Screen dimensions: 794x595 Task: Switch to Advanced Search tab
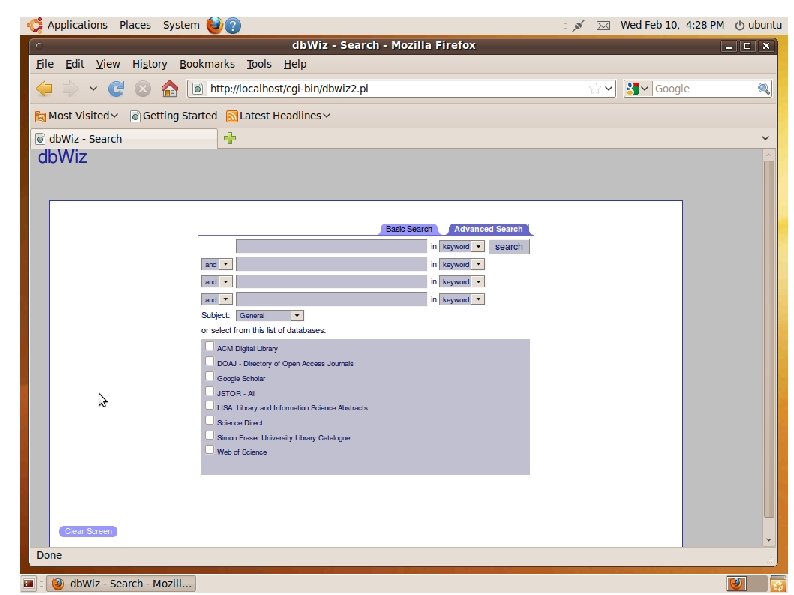(x=488, y=229)
